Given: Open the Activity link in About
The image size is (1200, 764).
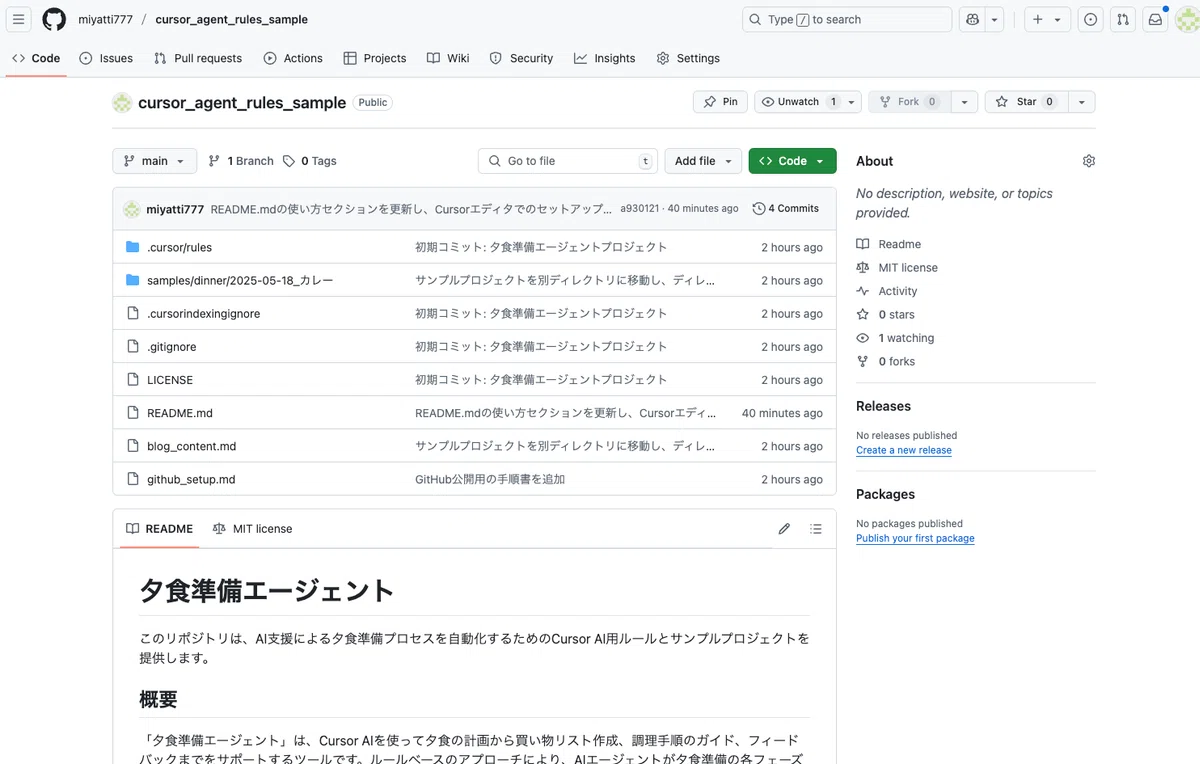Looking at the screenshot, I should (x=887, y=291).
